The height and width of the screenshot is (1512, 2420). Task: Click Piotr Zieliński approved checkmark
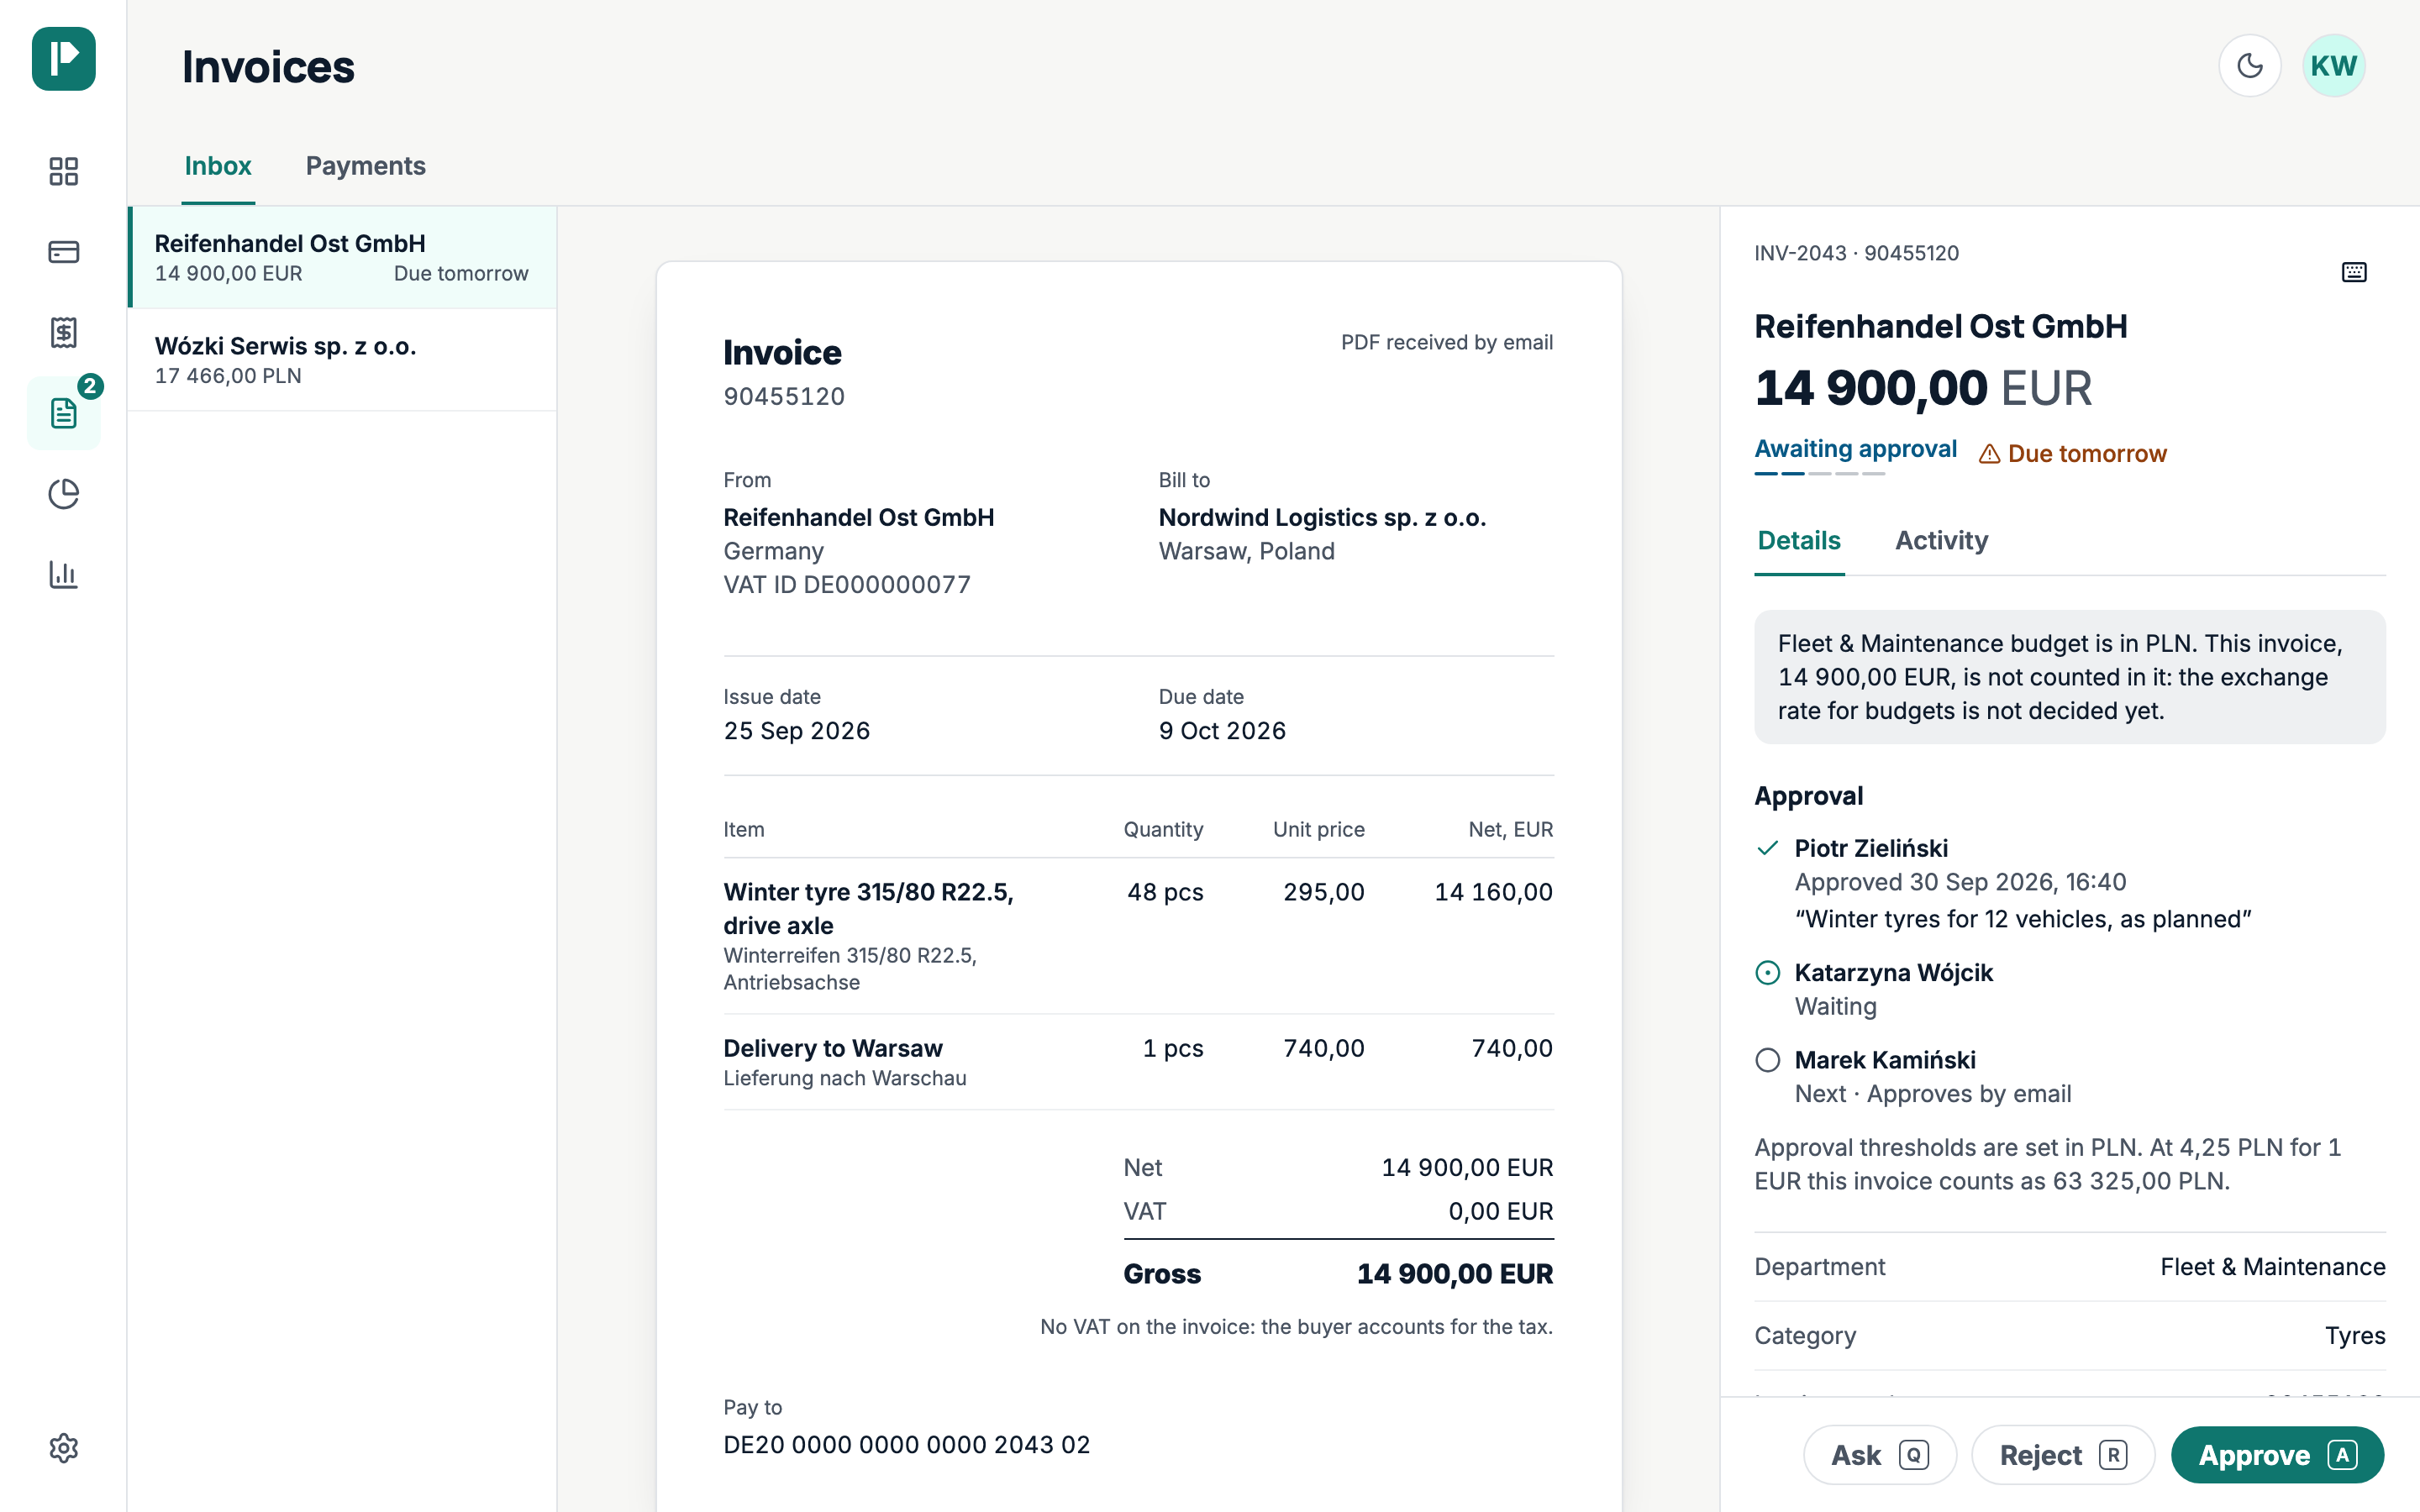1768,848
